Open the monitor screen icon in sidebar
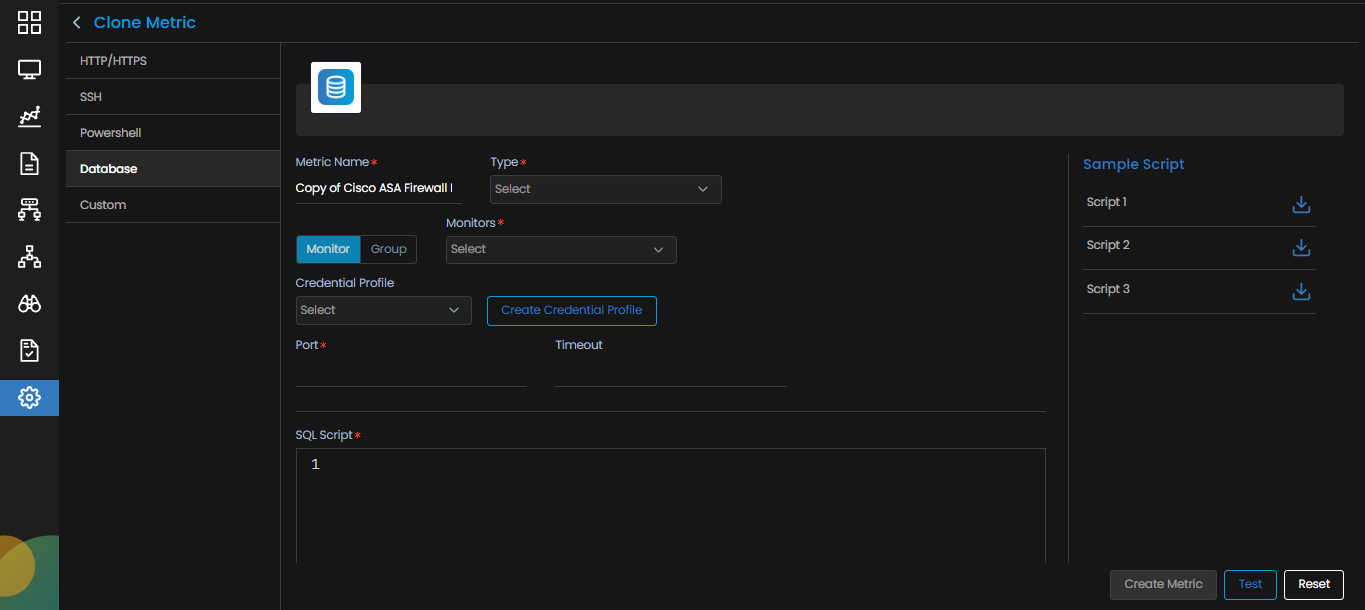Image resolution: width=1365 pixels, height=610 pixels. (x=29, y=70)
